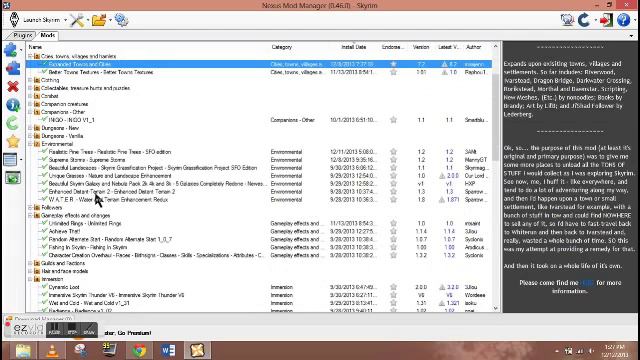This screenshot has width=640, height=360.
Task: Toggle the Unique Grasses checkmark
Action: pyautogui.click(x=44, y=176)
